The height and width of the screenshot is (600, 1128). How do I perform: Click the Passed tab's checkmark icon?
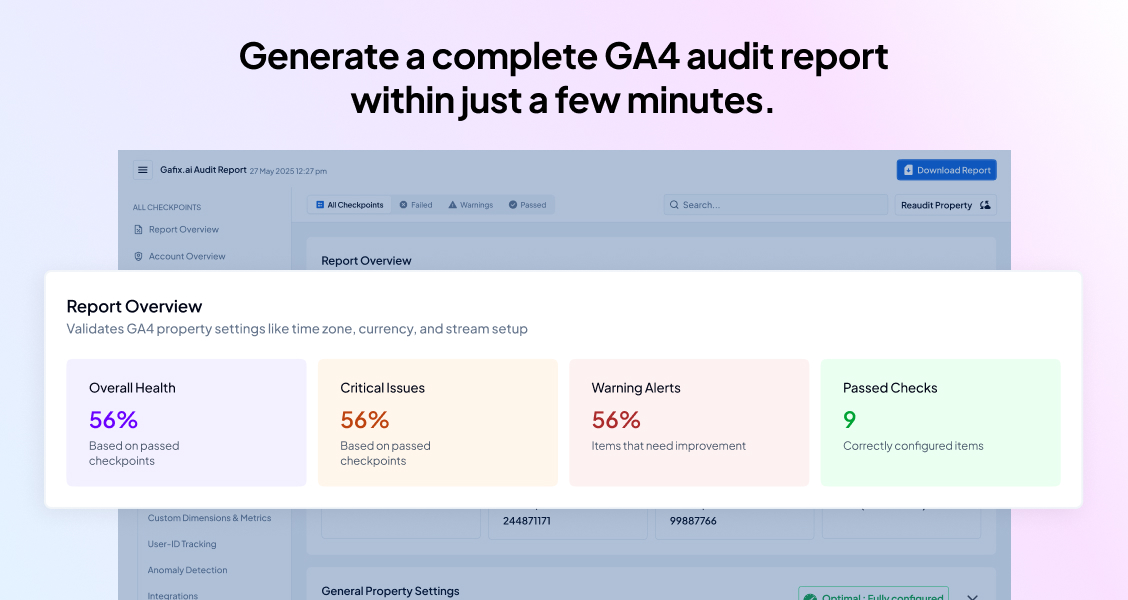tap(513, 205)
